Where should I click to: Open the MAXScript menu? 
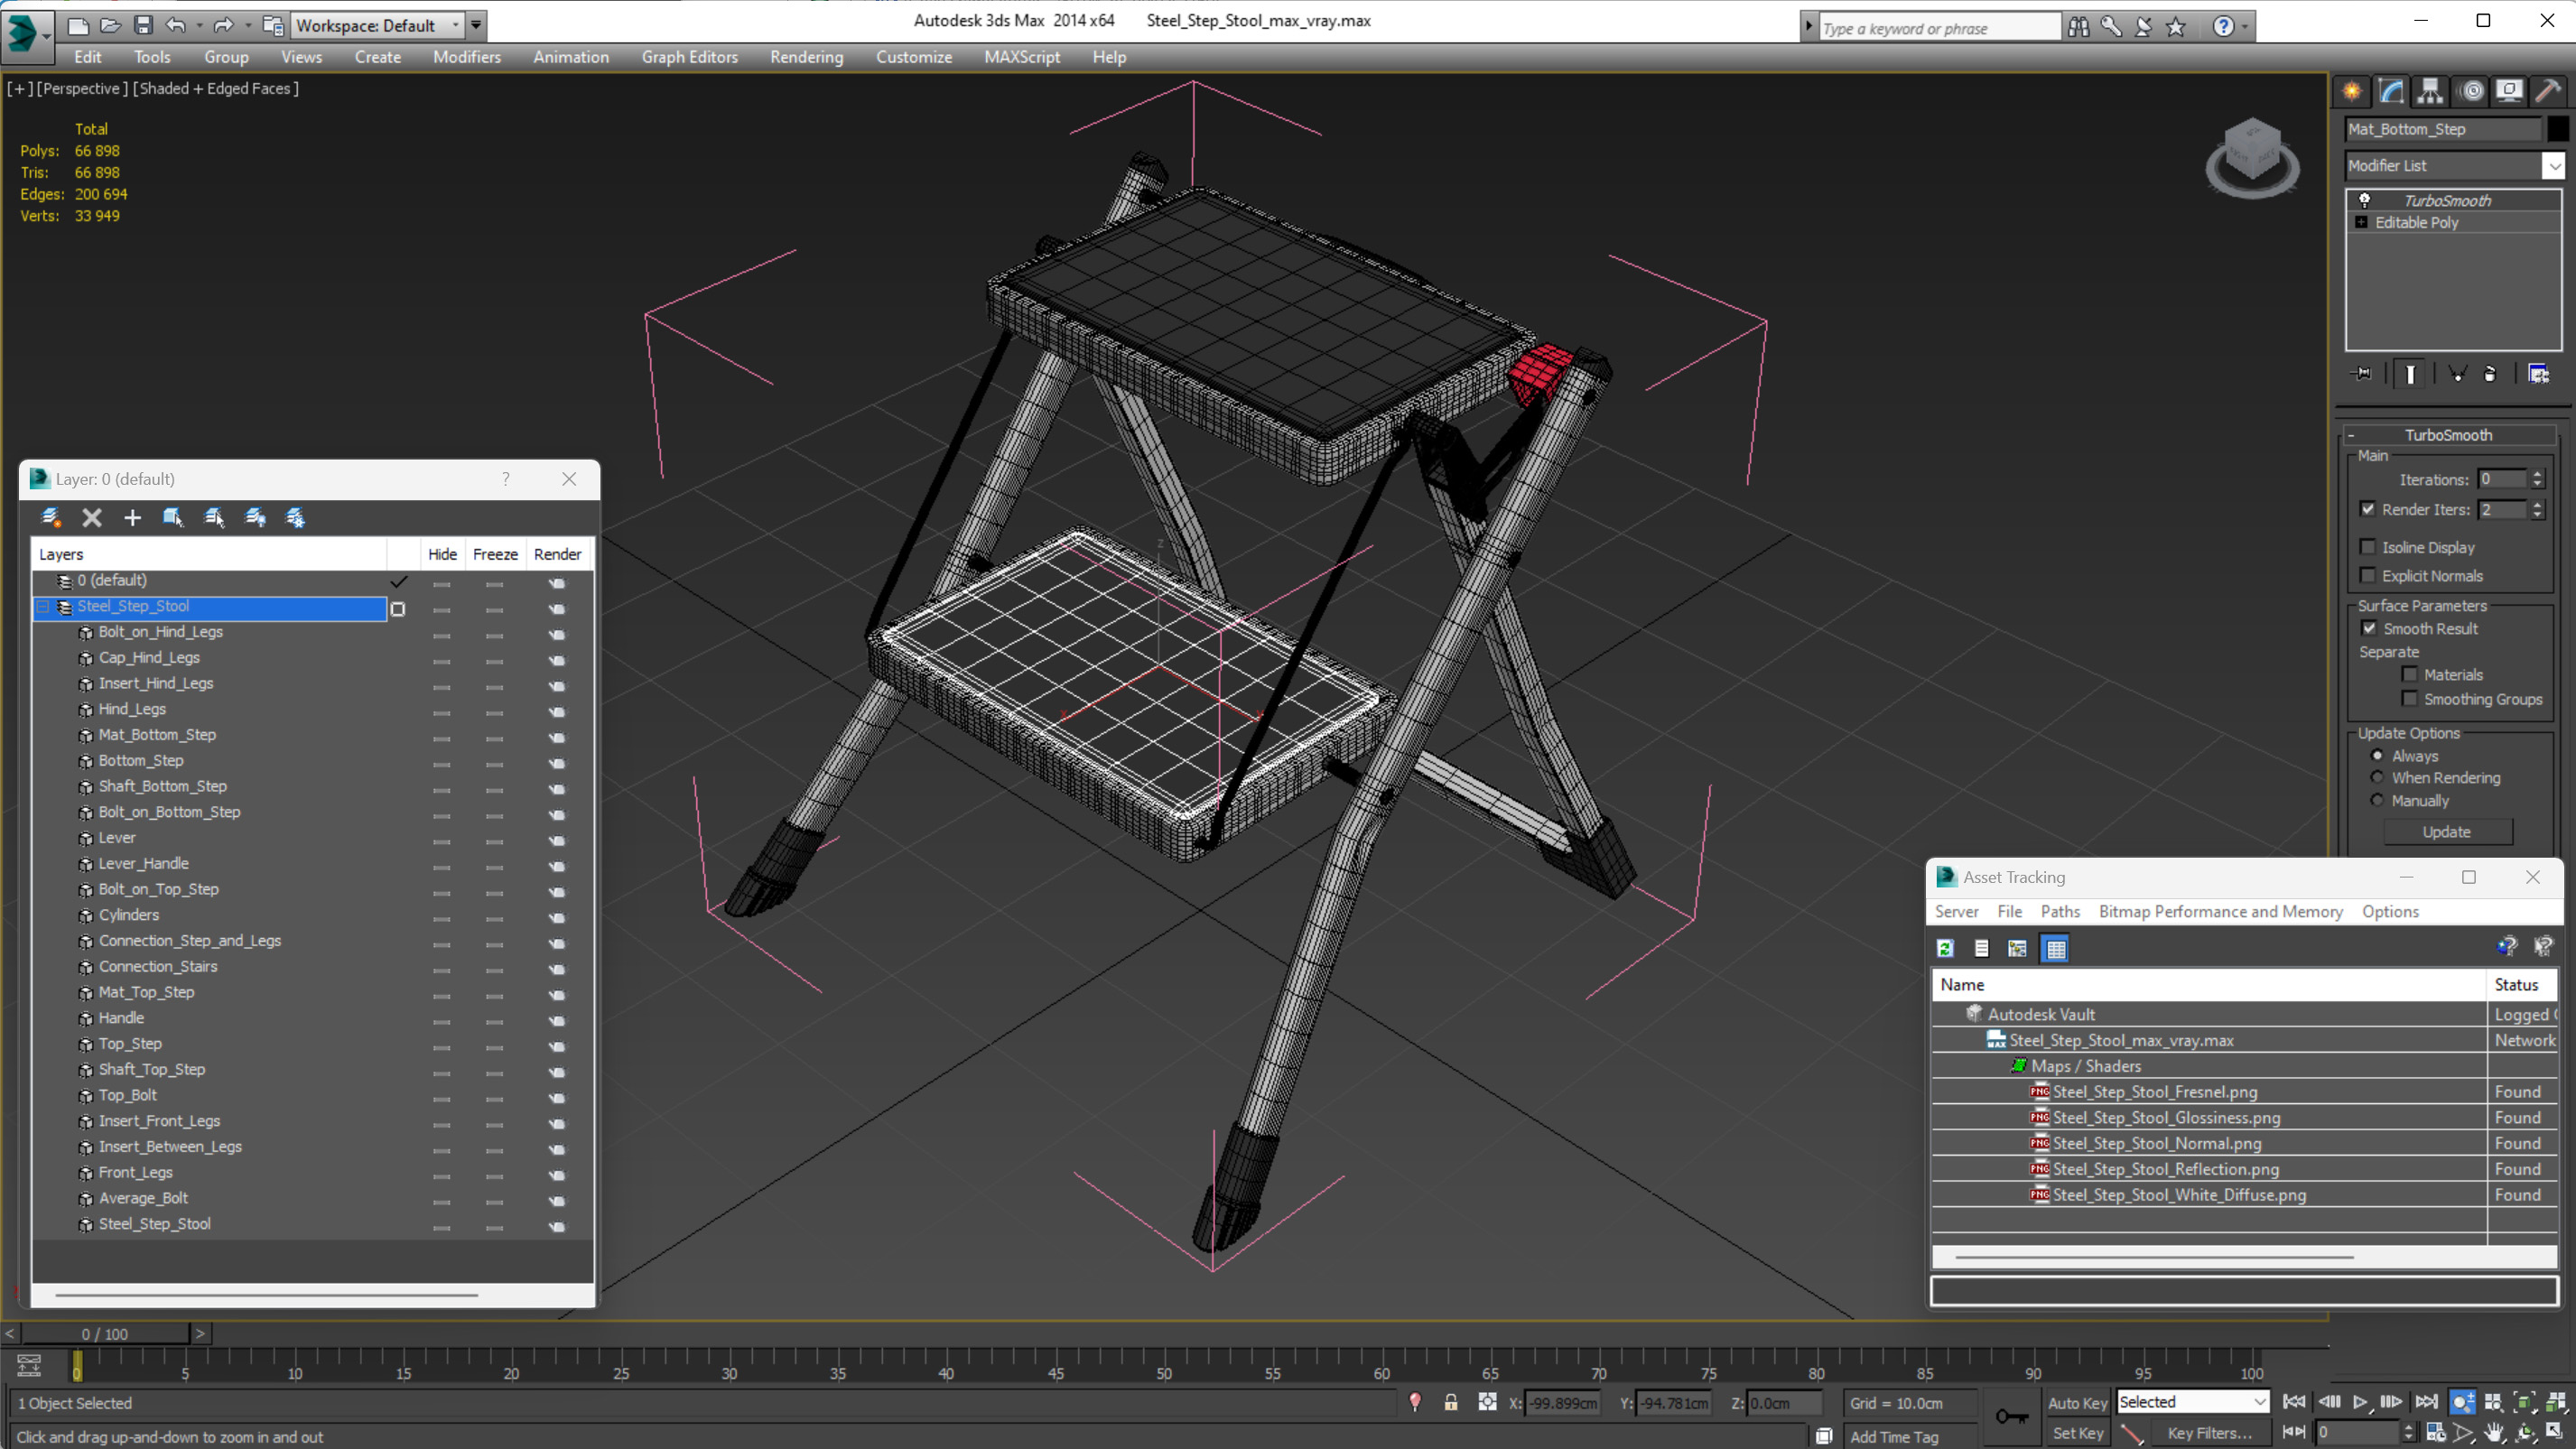pos(1021,57)
